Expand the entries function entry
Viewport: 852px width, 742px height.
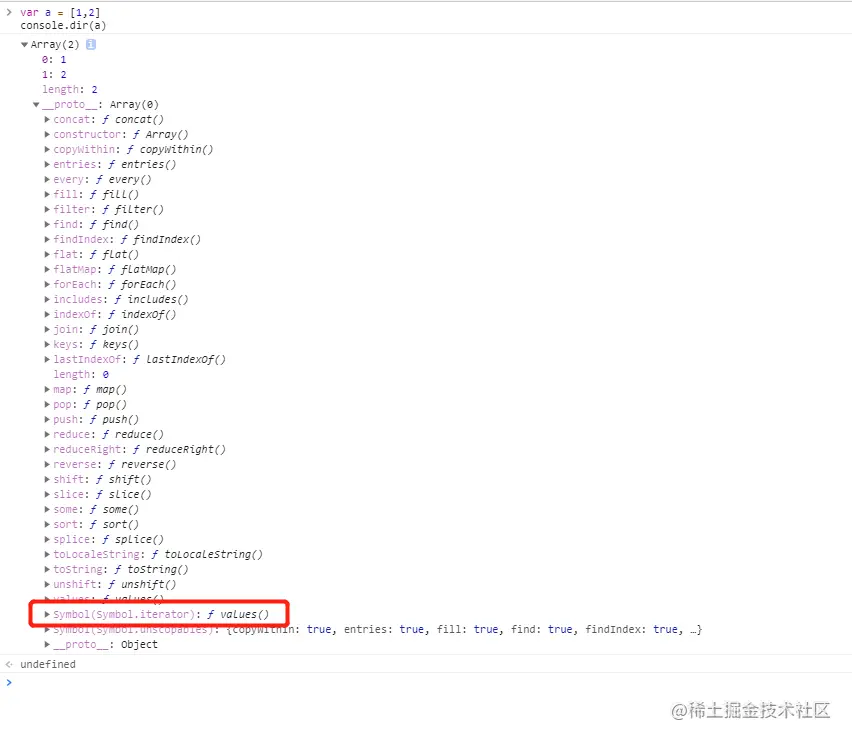point(47,164)
